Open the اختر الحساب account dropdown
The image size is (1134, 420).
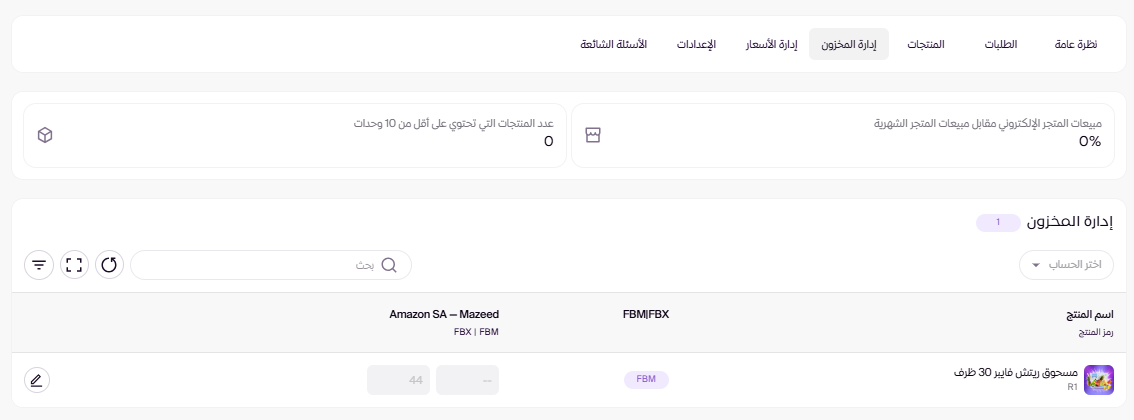[x=1066, y=265]
